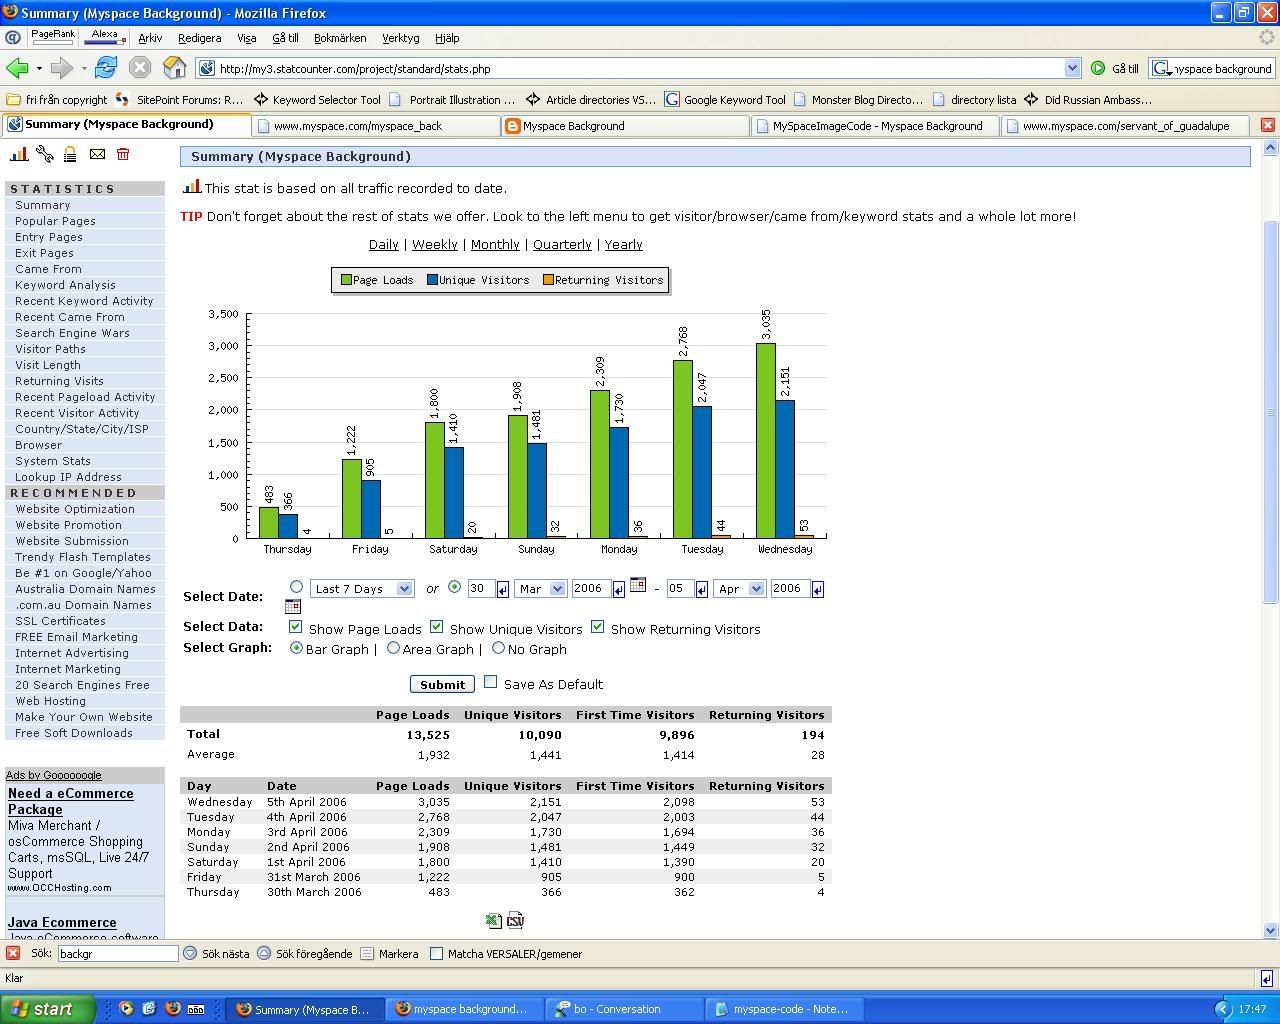The image size is (1280, 1024).
Task: Switch to the MySpaceImageCode tab
Action: 876,126
